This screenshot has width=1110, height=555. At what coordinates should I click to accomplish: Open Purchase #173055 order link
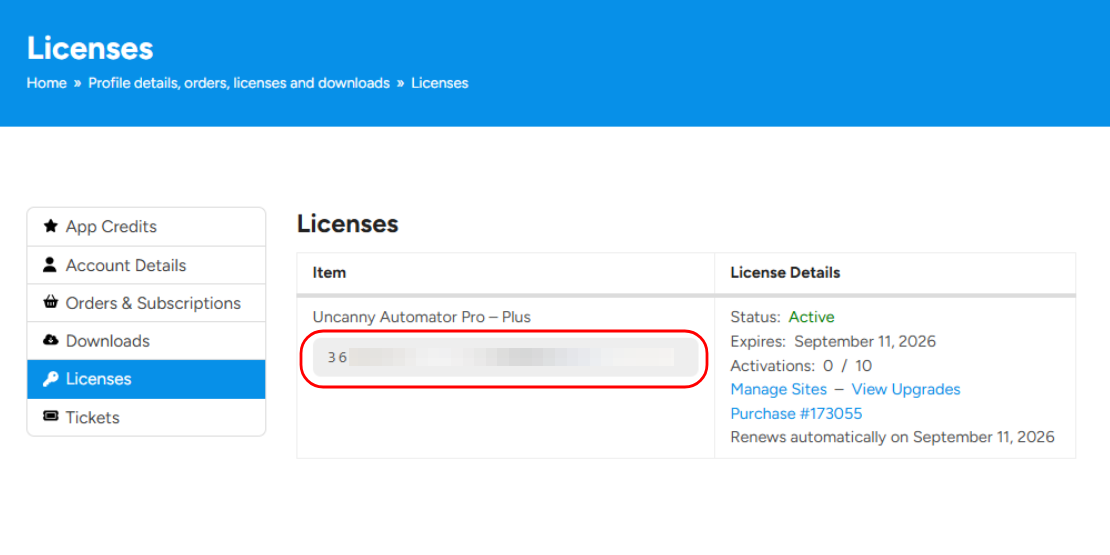(x=796, y=413)
